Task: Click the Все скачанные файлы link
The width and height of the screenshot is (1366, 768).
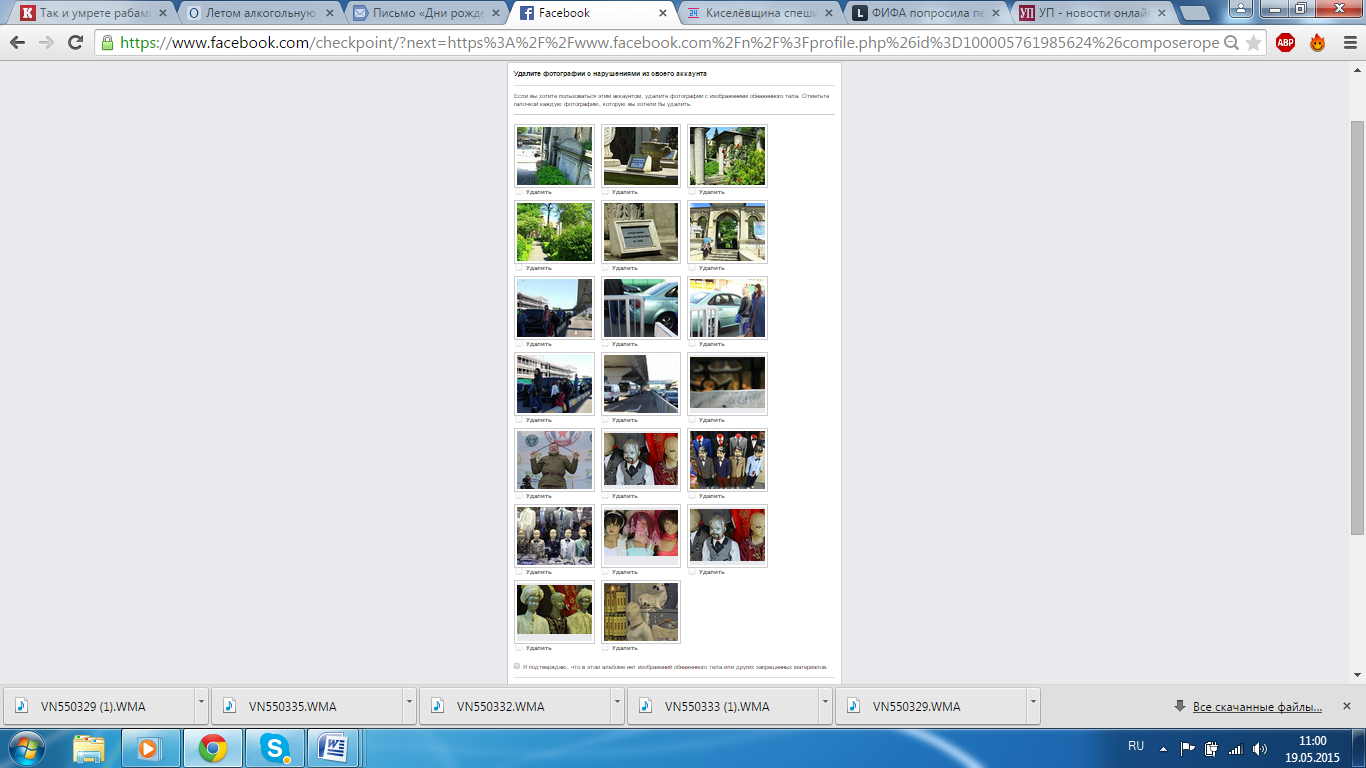Action: 1257,707
